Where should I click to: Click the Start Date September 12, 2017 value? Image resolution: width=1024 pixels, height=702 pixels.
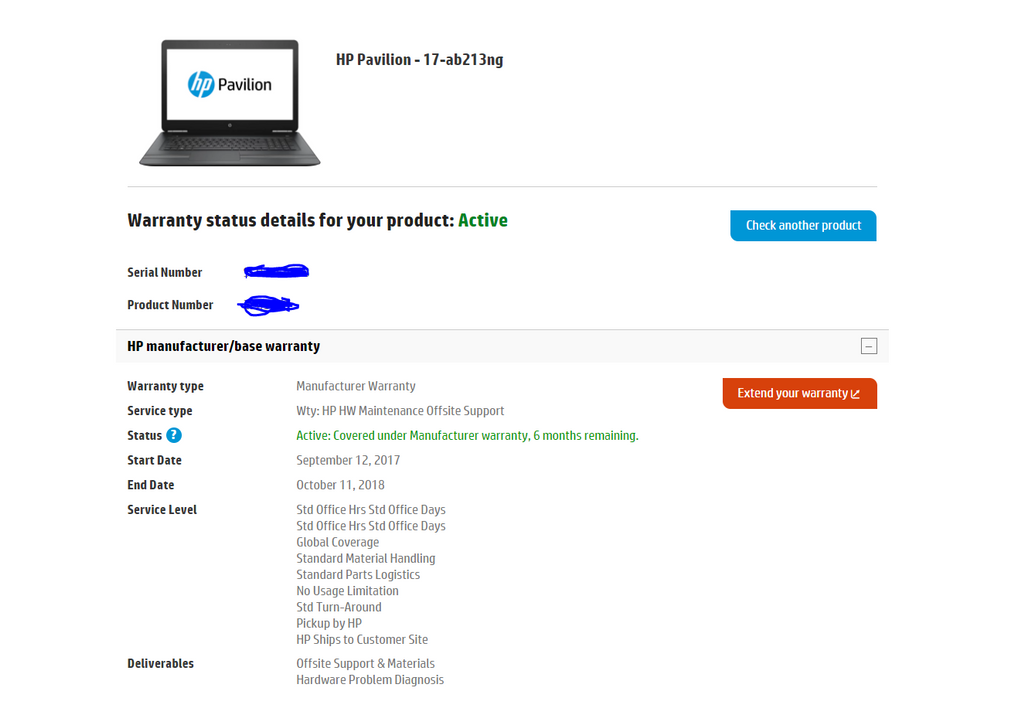[348, 460]
